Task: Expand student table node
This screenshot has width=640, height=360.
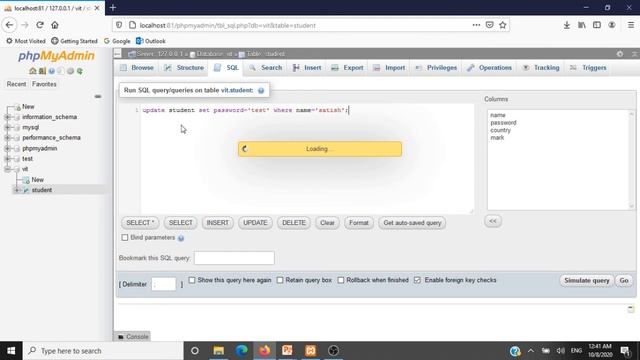Action: tap(17, 190)
